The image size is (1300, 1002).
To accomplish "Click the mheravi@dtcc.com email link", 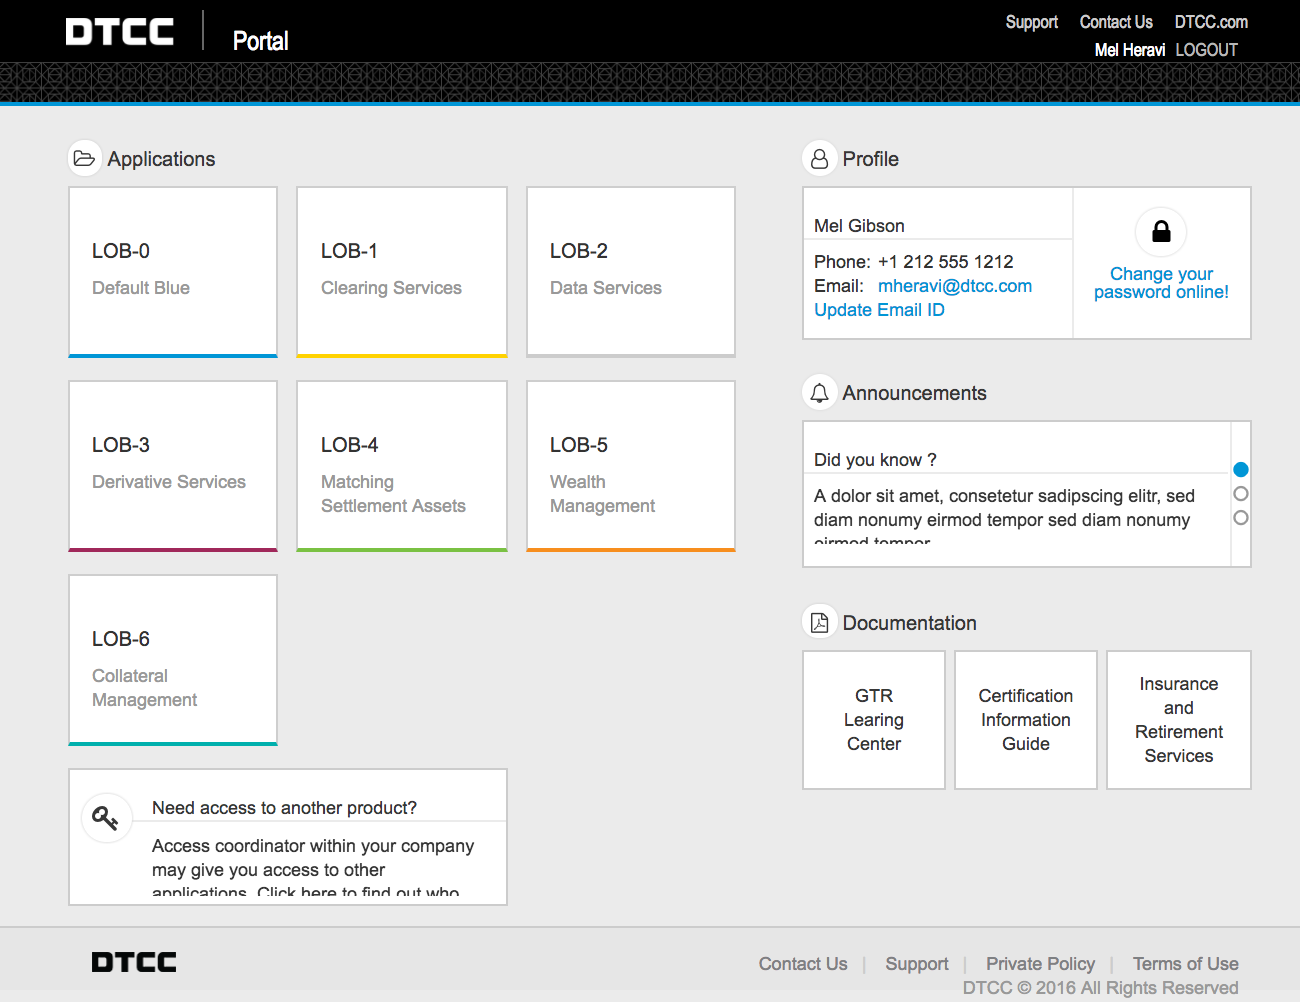I will click(955, 286).
